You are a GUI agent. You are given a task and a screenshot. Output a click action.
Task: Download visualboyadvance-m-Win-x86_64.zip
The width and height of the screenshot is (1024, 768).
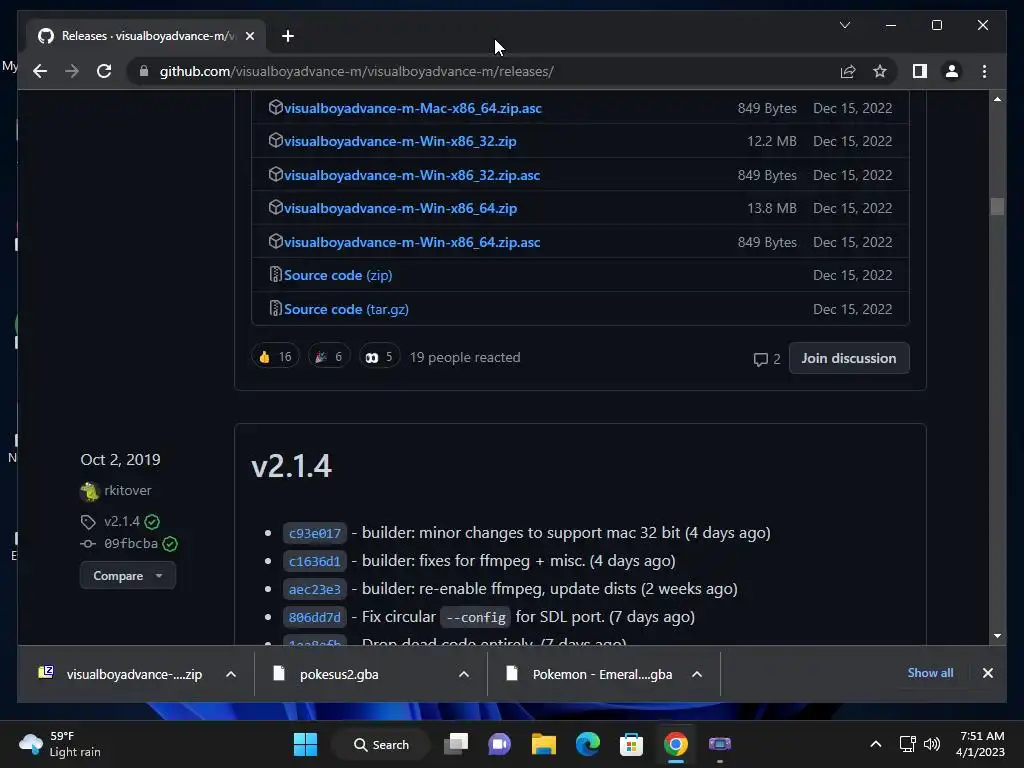point(400,208)
